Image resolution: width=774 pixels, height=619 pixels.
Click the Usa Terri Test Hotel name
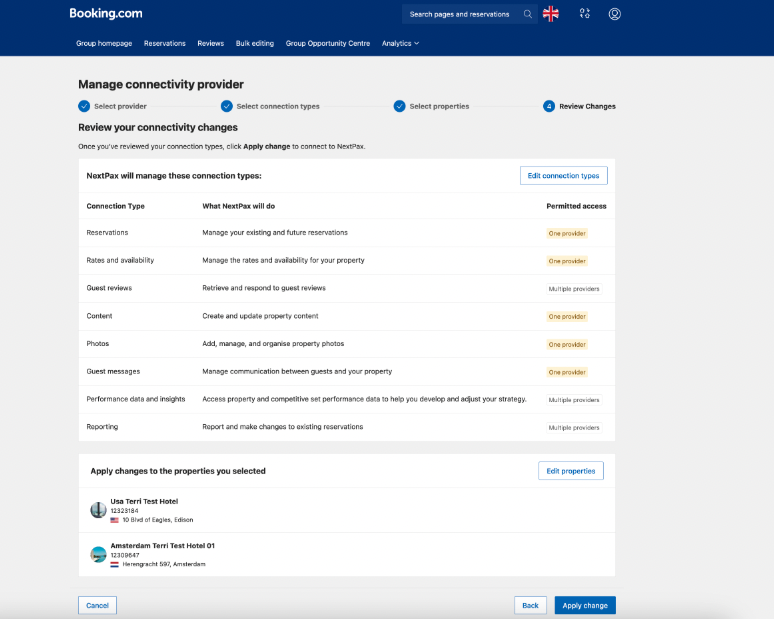[x=144, y=501]
